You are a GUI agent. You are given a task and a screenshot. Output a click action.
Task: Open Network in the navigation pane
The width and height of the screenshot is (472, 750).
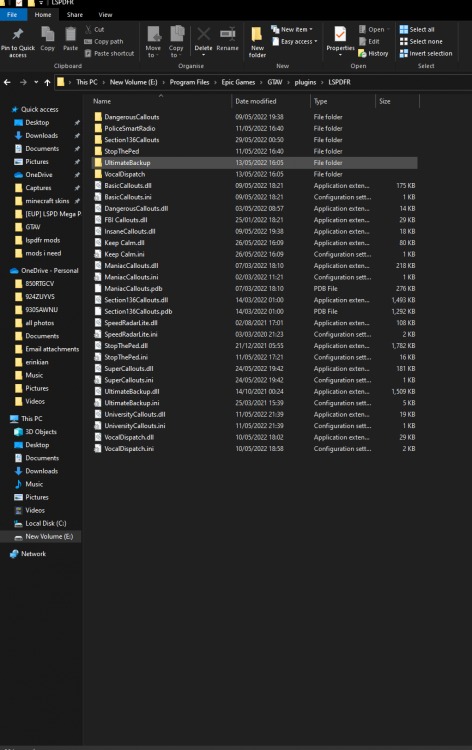coord(33,554)
